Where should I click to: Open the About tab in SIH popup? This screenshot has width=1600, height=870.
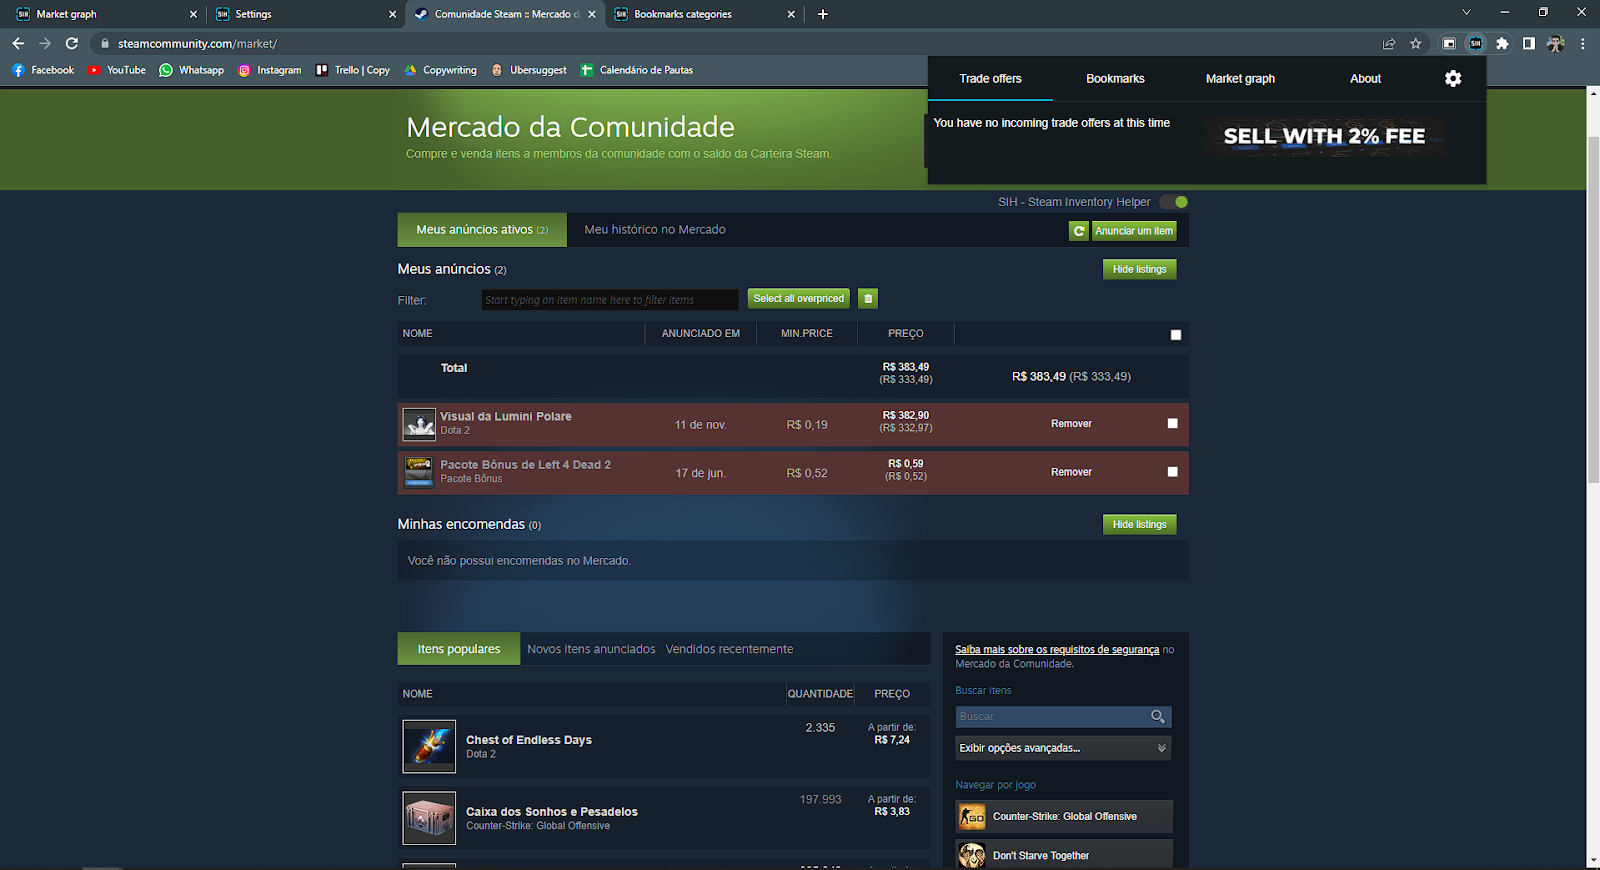tap(1365, 78)
